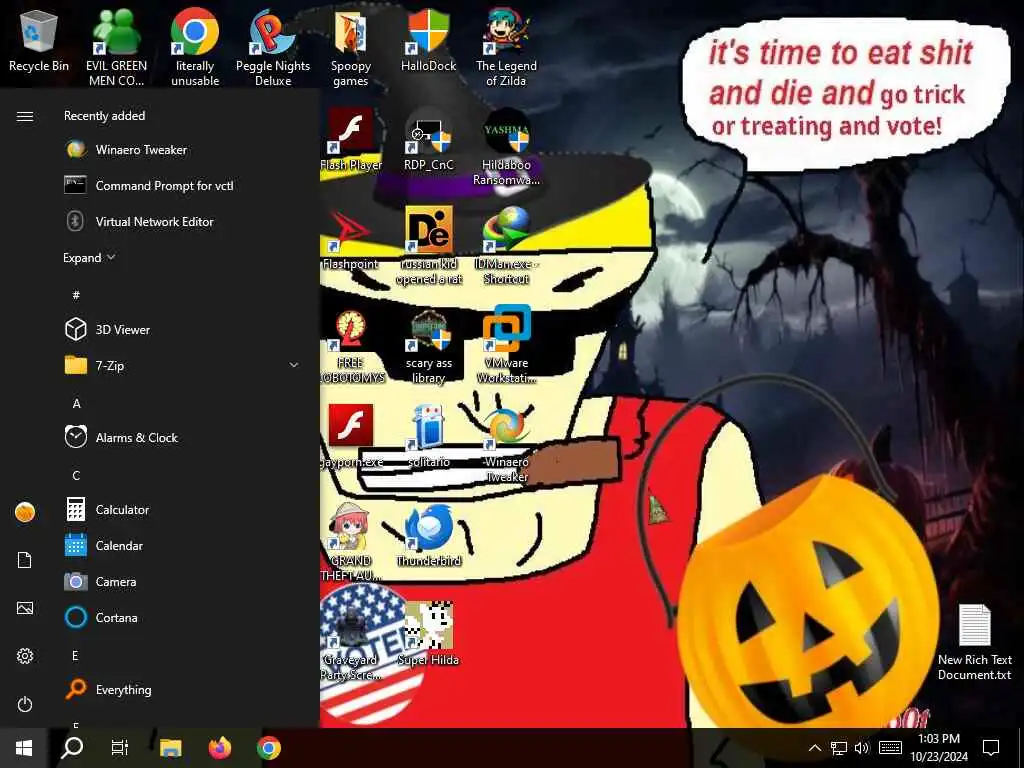1024x768 pixels.
Task: Launch Firefox from the taskbar
Action: coord(220,748)
